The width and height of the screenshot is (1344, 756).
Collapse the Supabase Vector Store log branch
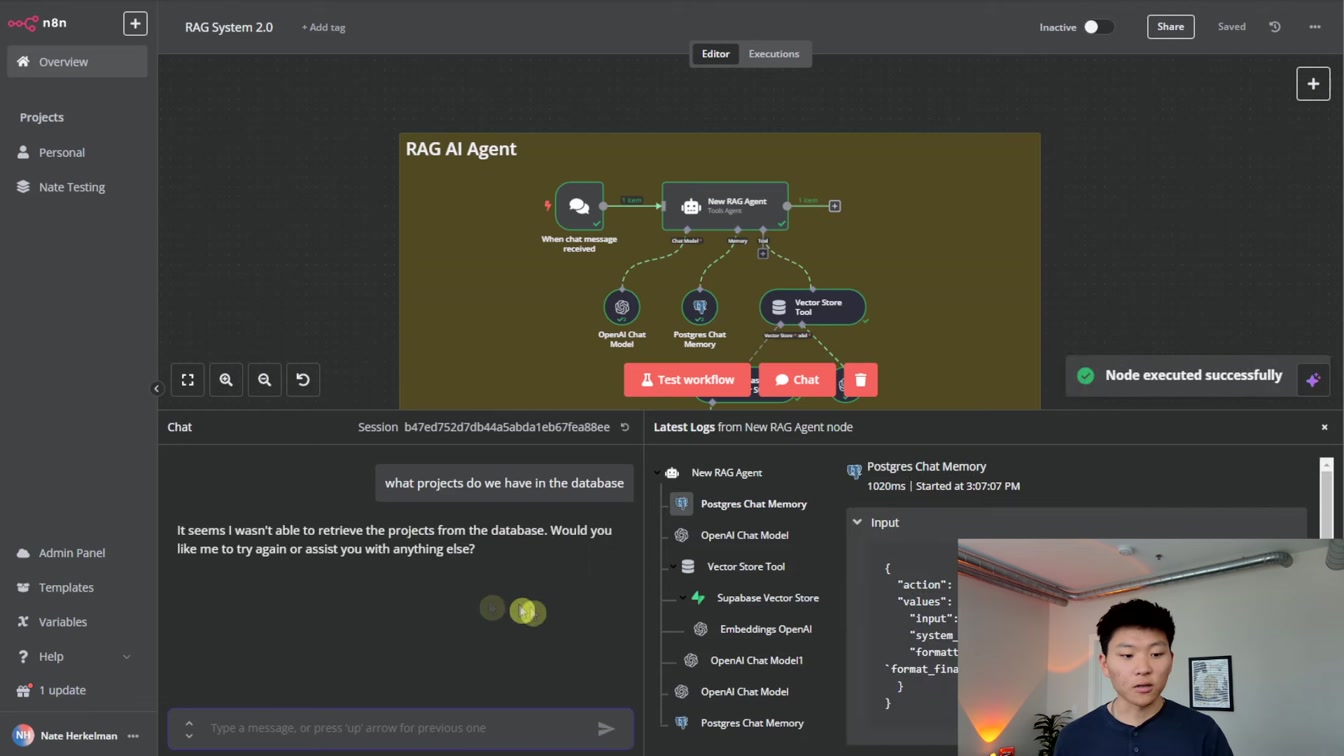[x=683, y=598]
